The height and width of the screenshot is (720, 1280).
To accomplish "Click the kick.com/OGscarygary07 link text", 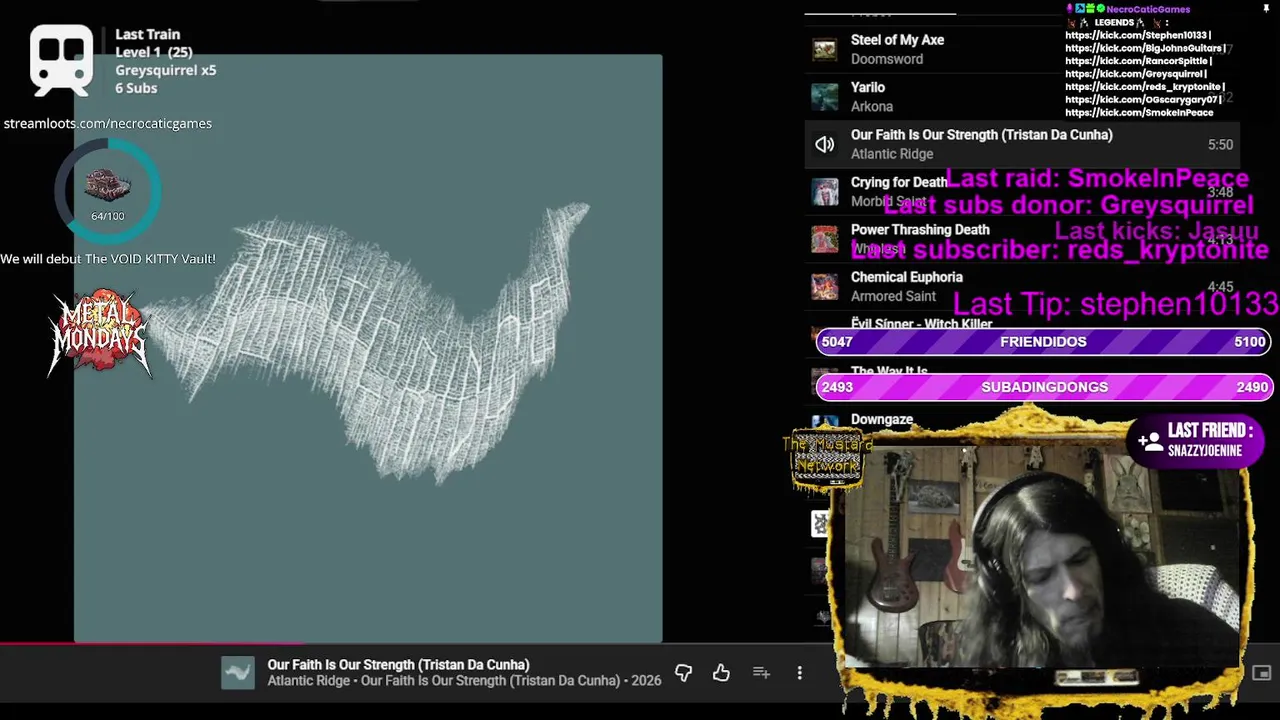I will pos(1144,100).
